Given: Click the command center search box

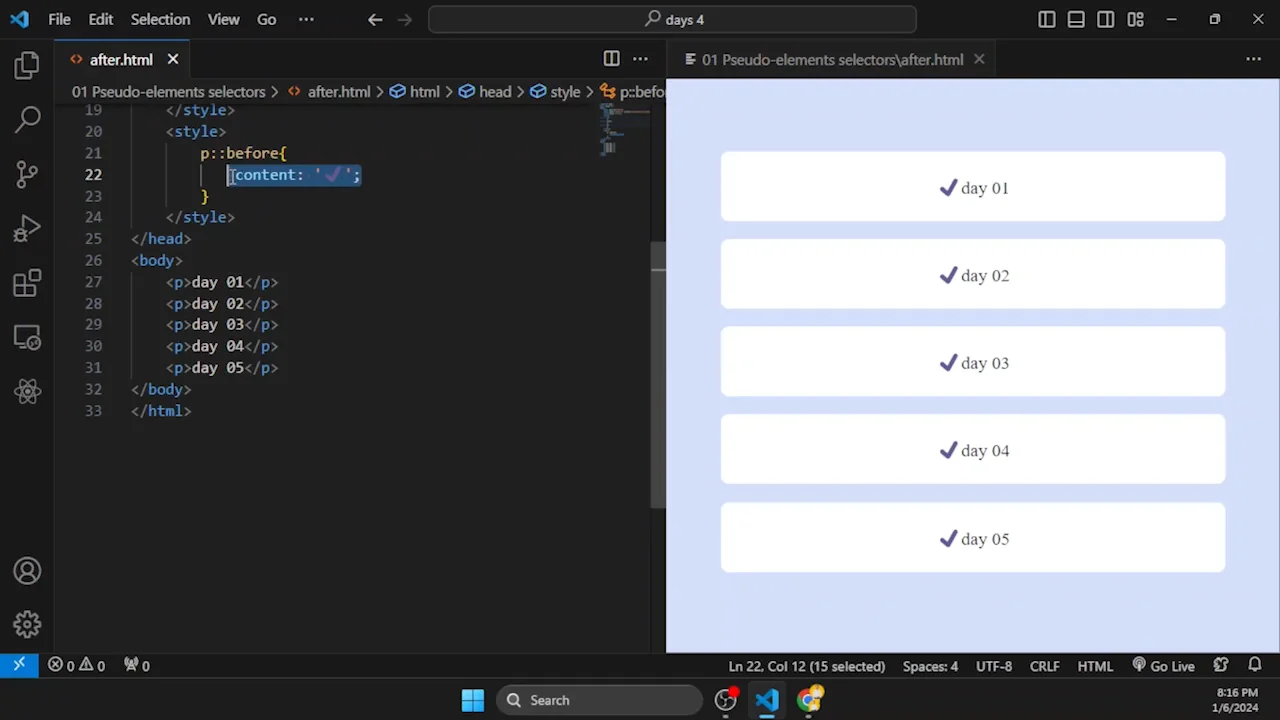Looking at the screenshot, I should pos(672,19).
